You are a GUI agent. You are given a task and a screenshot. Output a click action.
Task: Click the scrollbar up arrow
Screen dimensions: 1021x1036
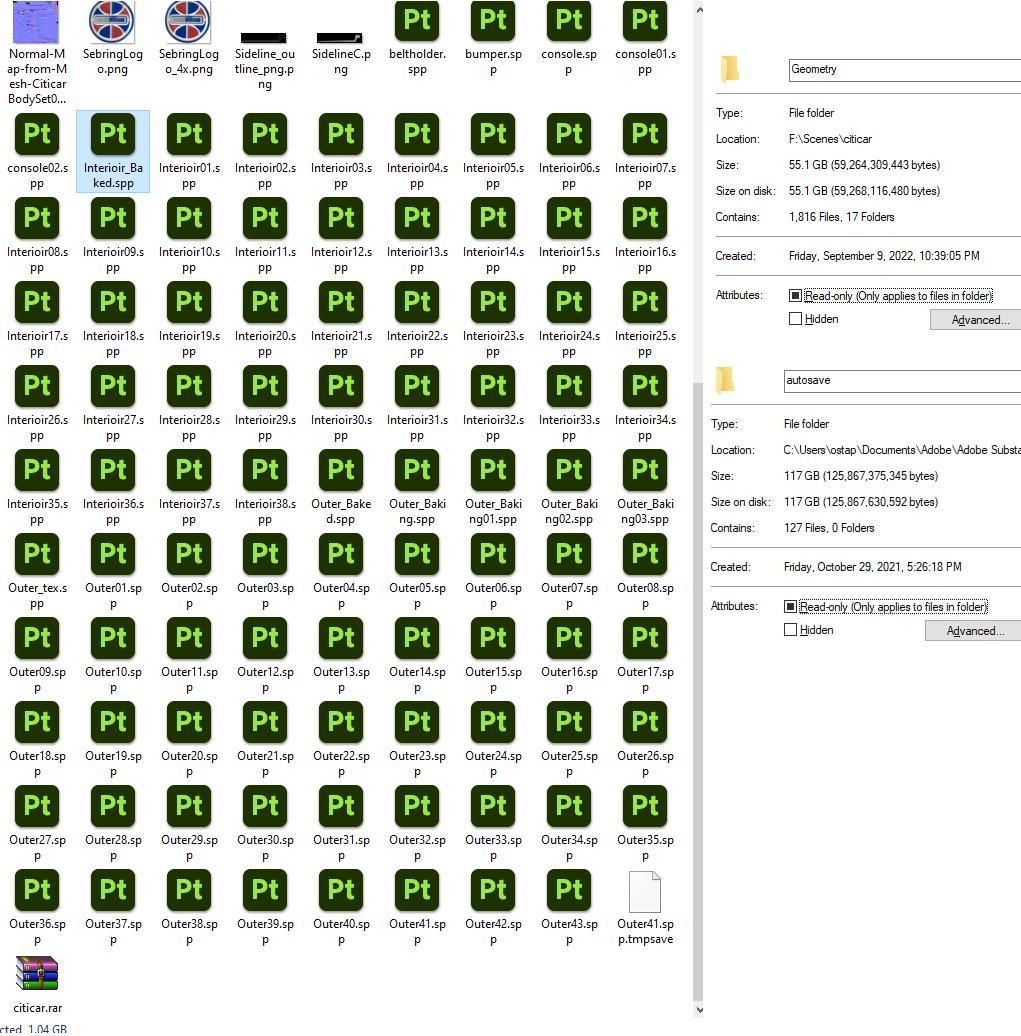coord(699,10)
